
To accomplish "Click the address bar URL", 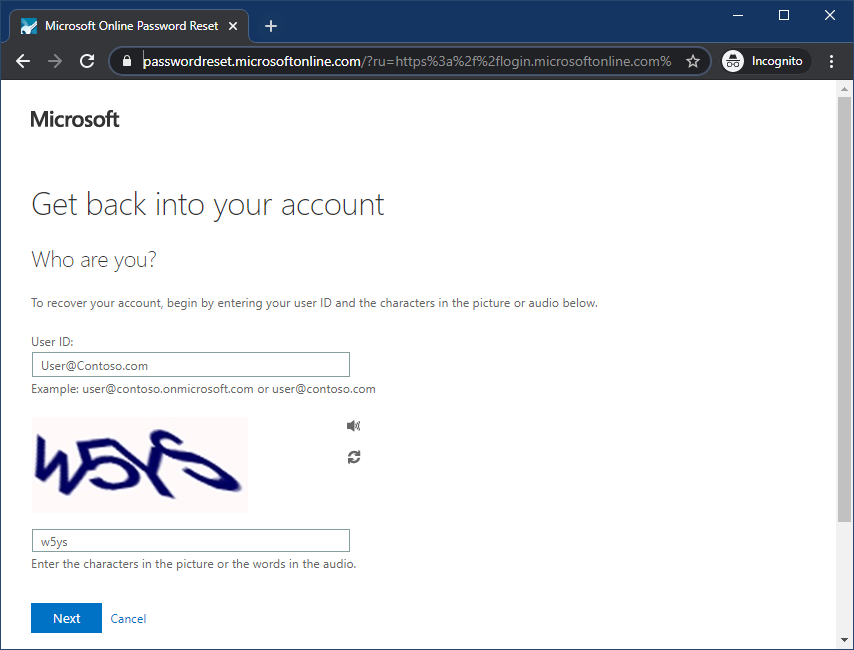I will (x=407, y=61).
